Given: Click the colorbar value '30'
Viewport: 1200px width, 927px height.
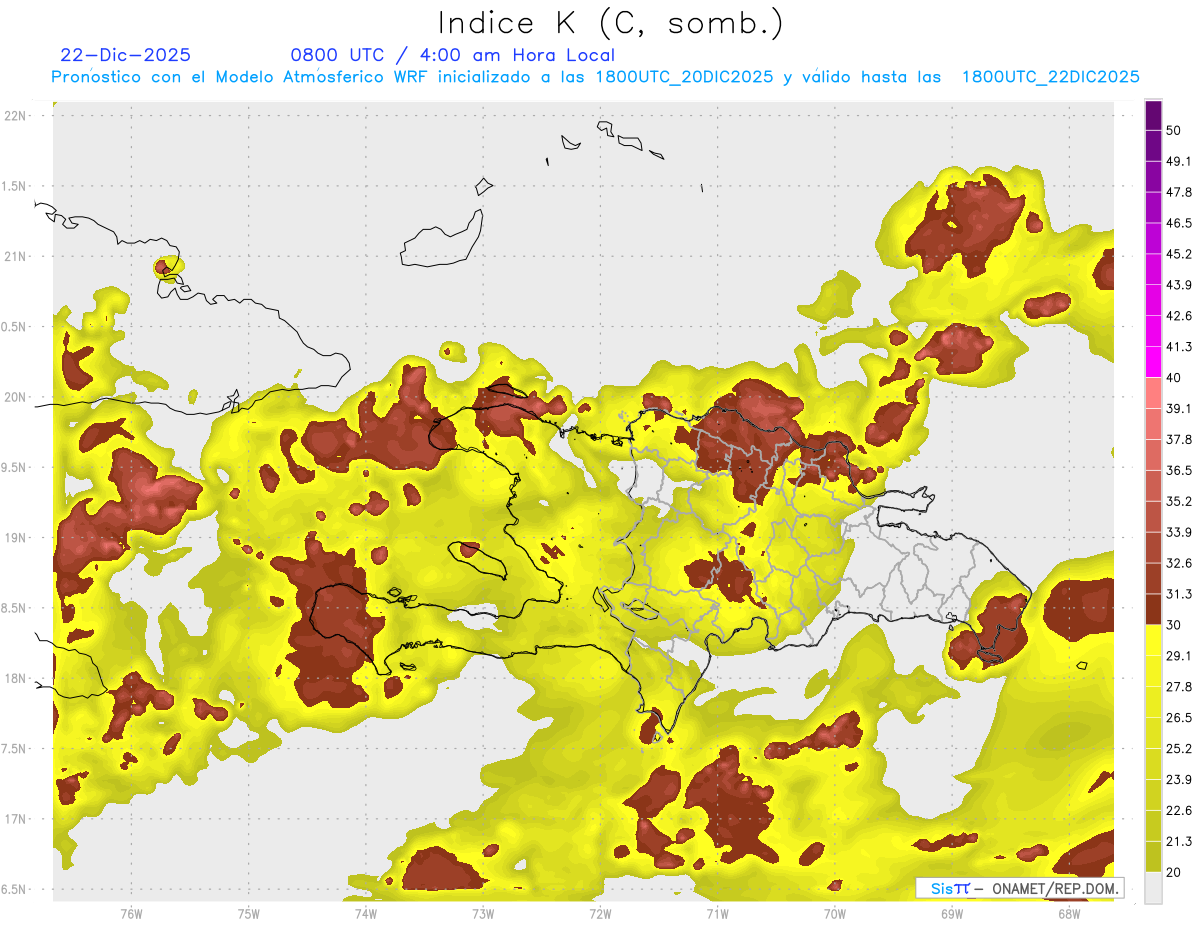Looking at the screenshot, I should (1175, 625).
